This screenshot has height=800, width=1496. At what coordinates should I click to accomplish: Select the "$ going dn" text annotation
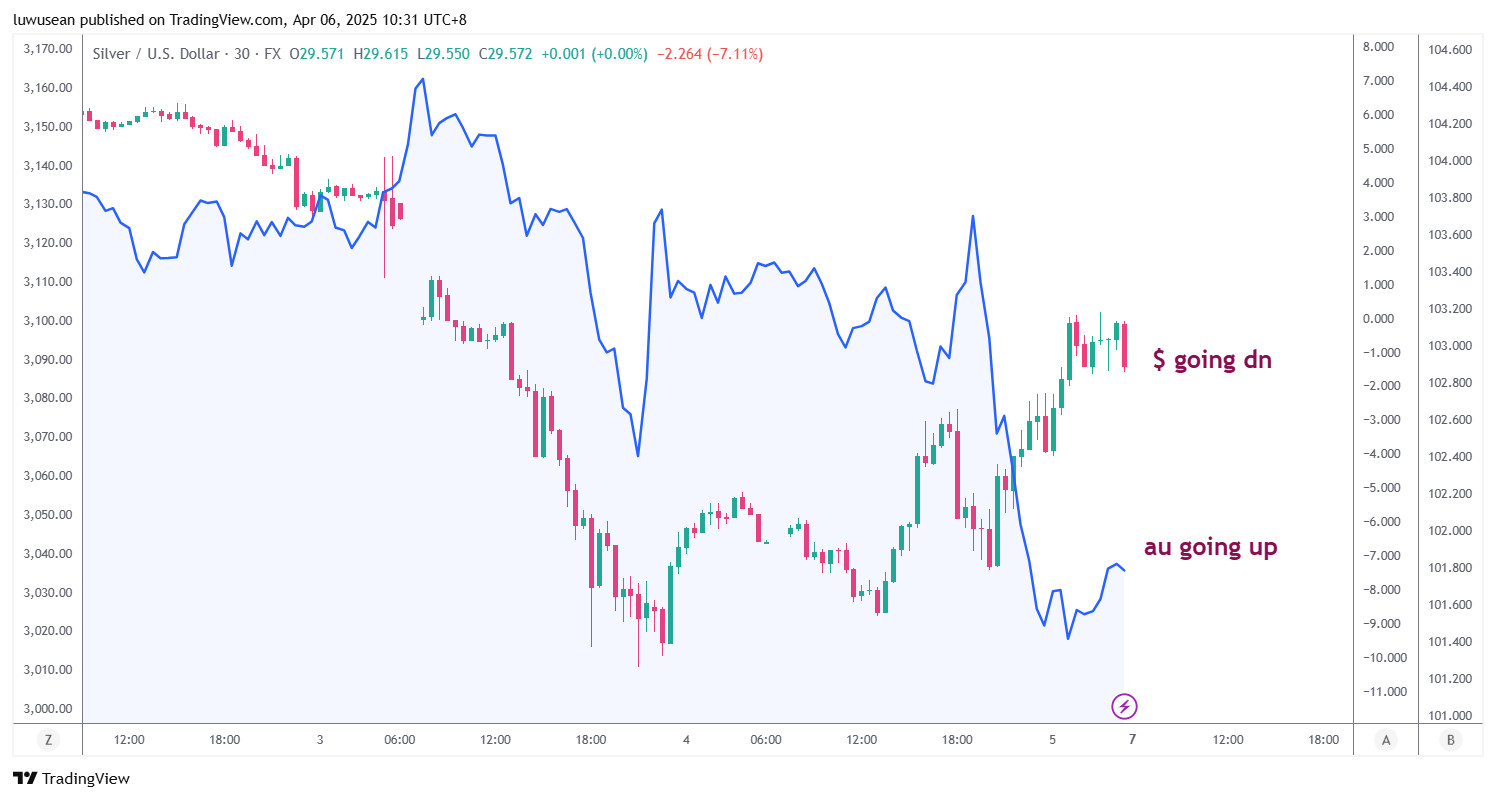1212,360
